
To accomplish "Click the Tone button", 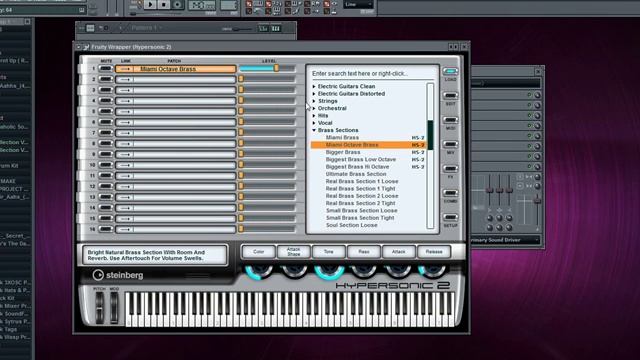I will pos(329,252).
